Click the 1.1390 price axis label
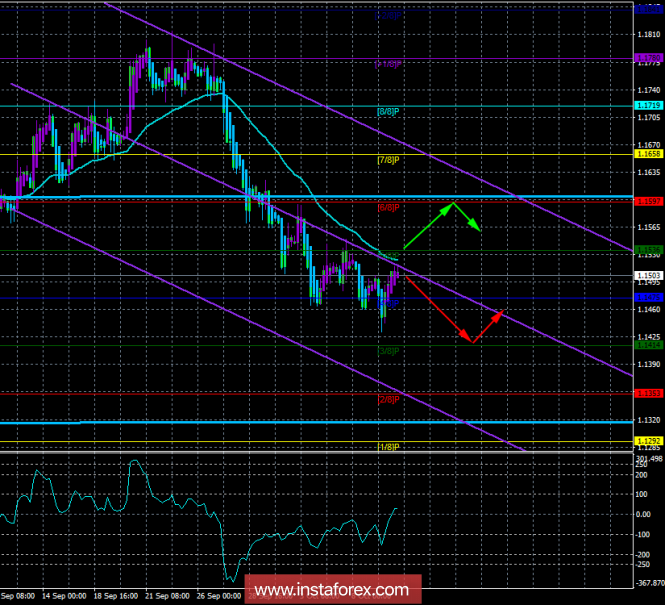This screenshot has width=665, height=605. click(649, 365)
